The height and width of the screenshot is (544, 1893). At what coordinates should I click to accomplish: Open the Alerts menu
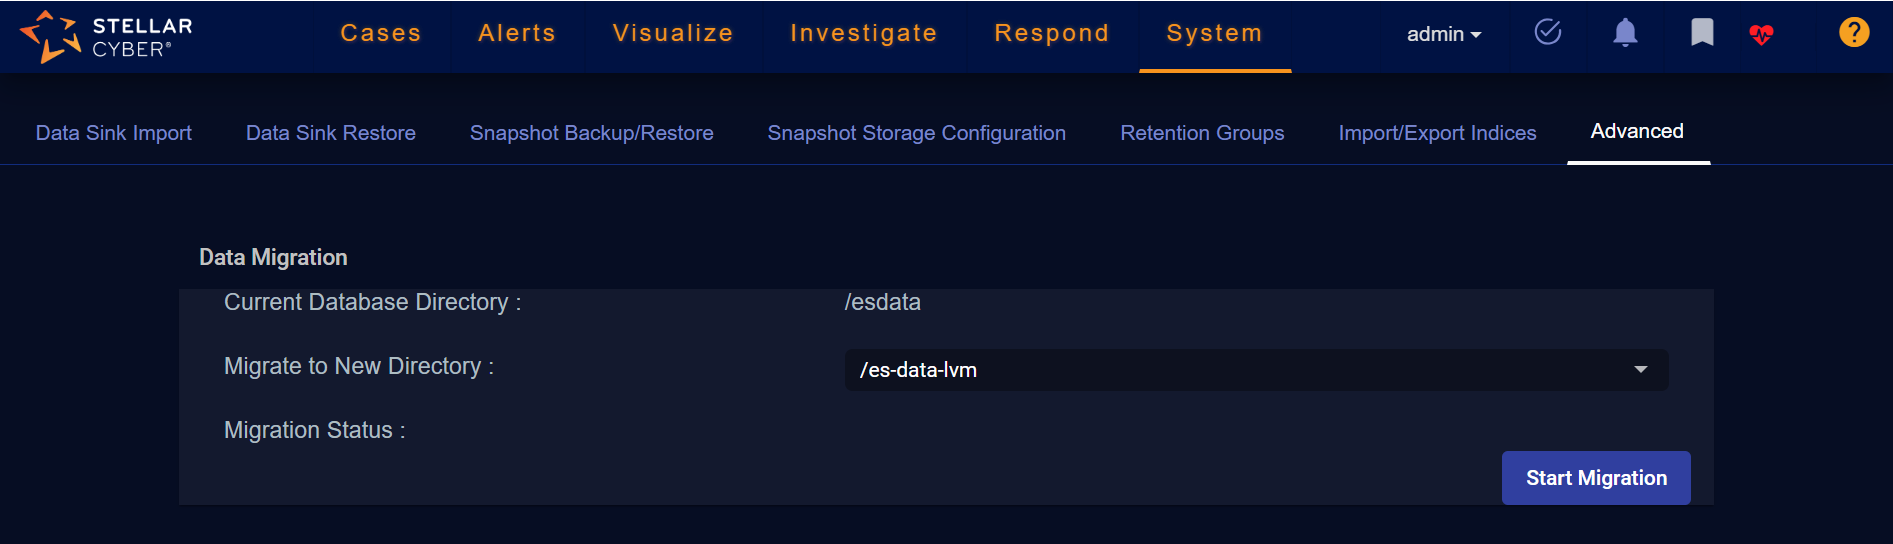(x=516, y=33)
